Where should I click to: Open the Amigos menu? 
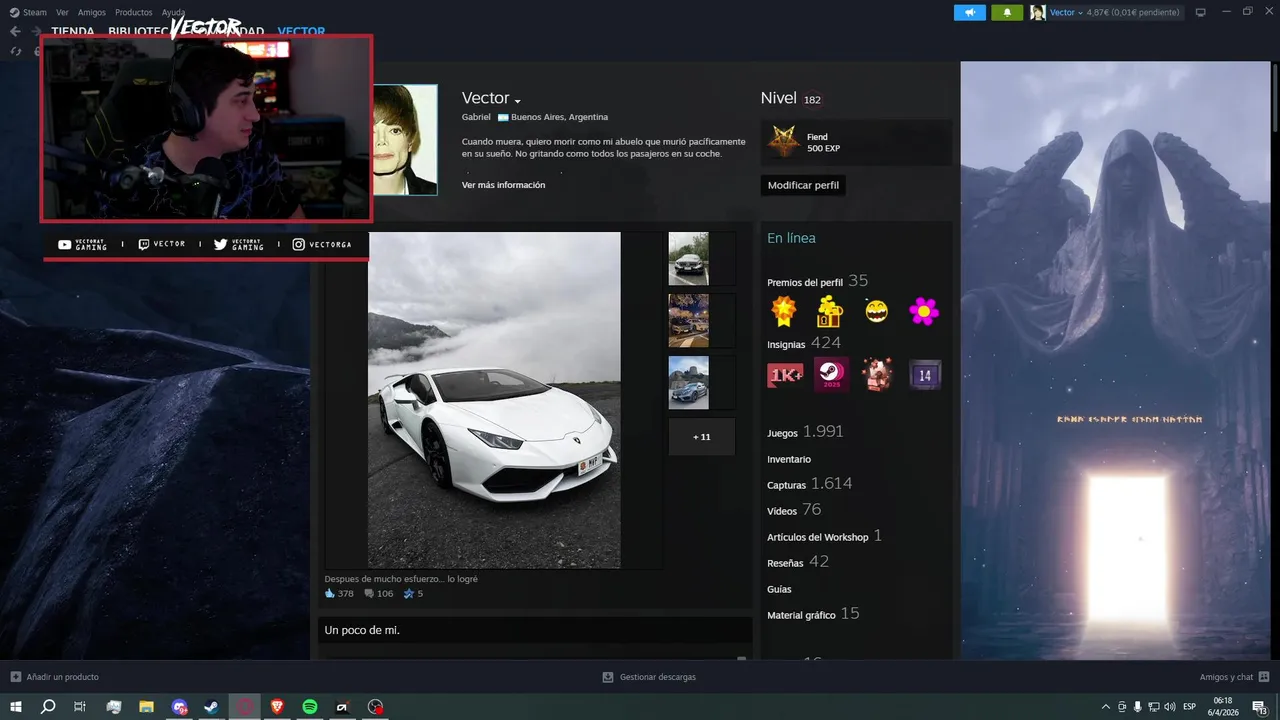pyautogui.click(x=92, y=13)
